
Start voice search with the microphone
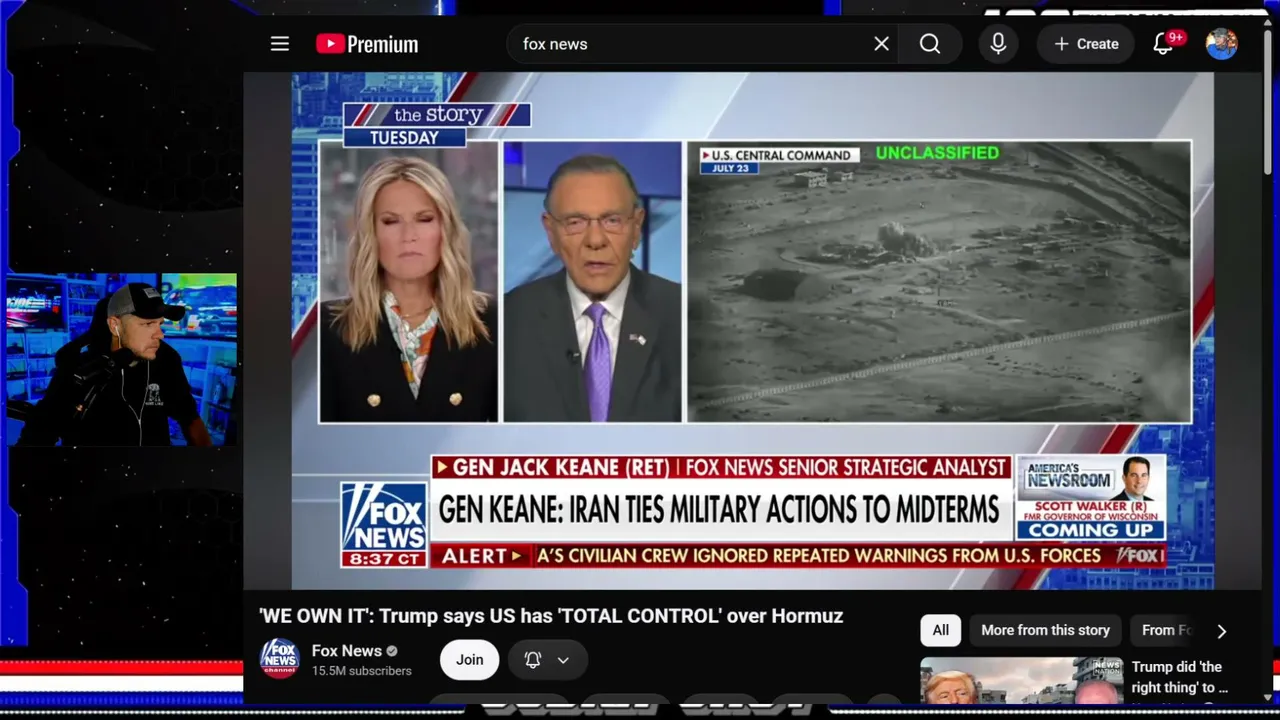coord(998,44)
